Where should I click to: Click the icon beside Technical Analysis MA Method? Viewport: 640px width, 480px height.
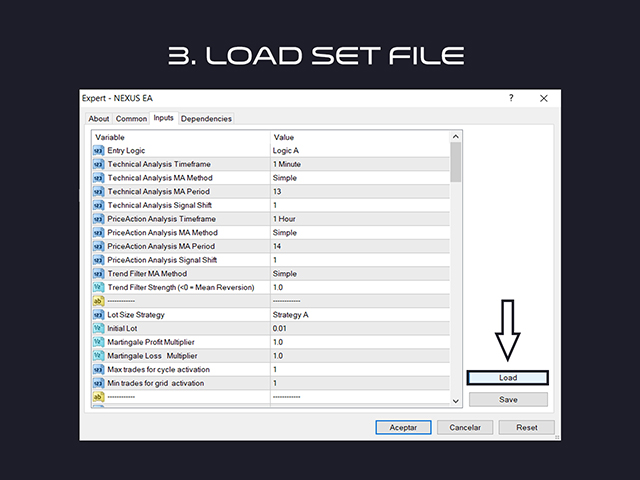tap(98, 178)
